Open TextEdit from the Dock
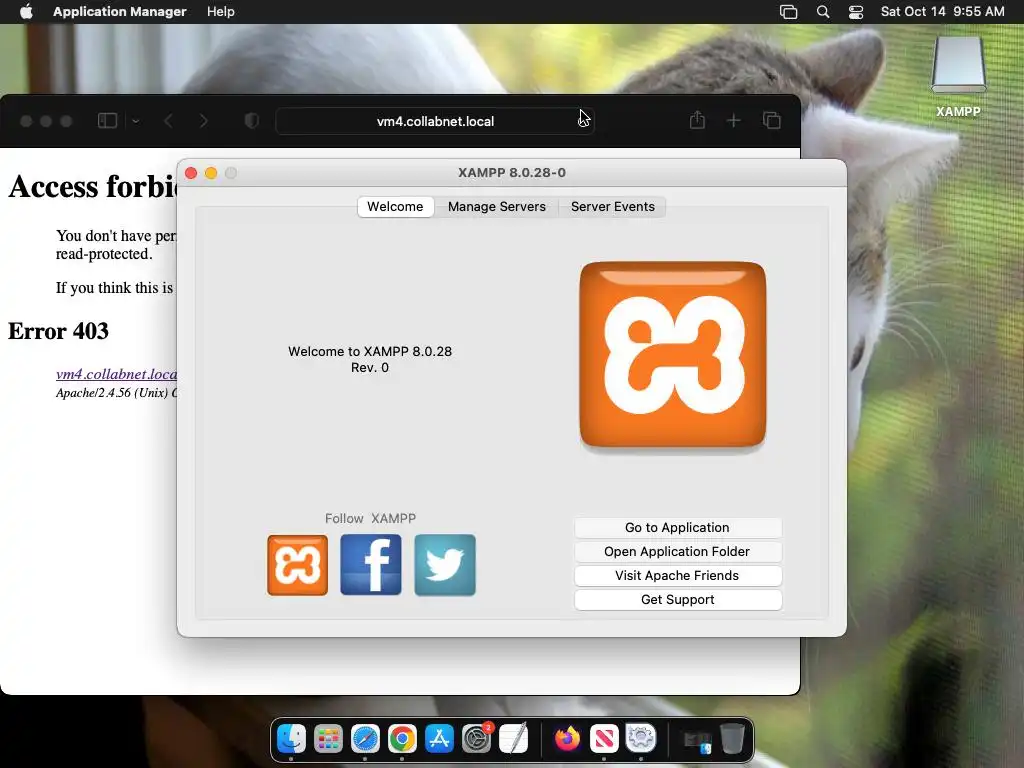The width and height of the screenshot is (1024, 768). tap(513, 739)
